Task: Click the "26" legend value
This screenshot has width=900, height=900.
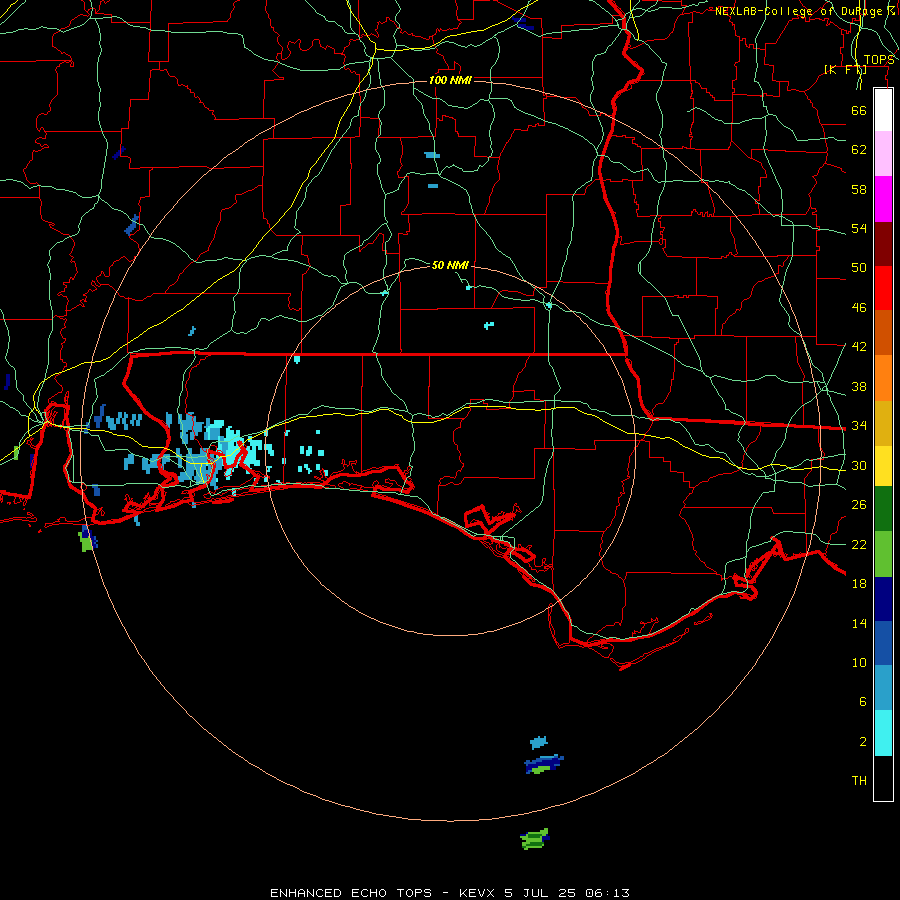Action: [x=859, y=505]
